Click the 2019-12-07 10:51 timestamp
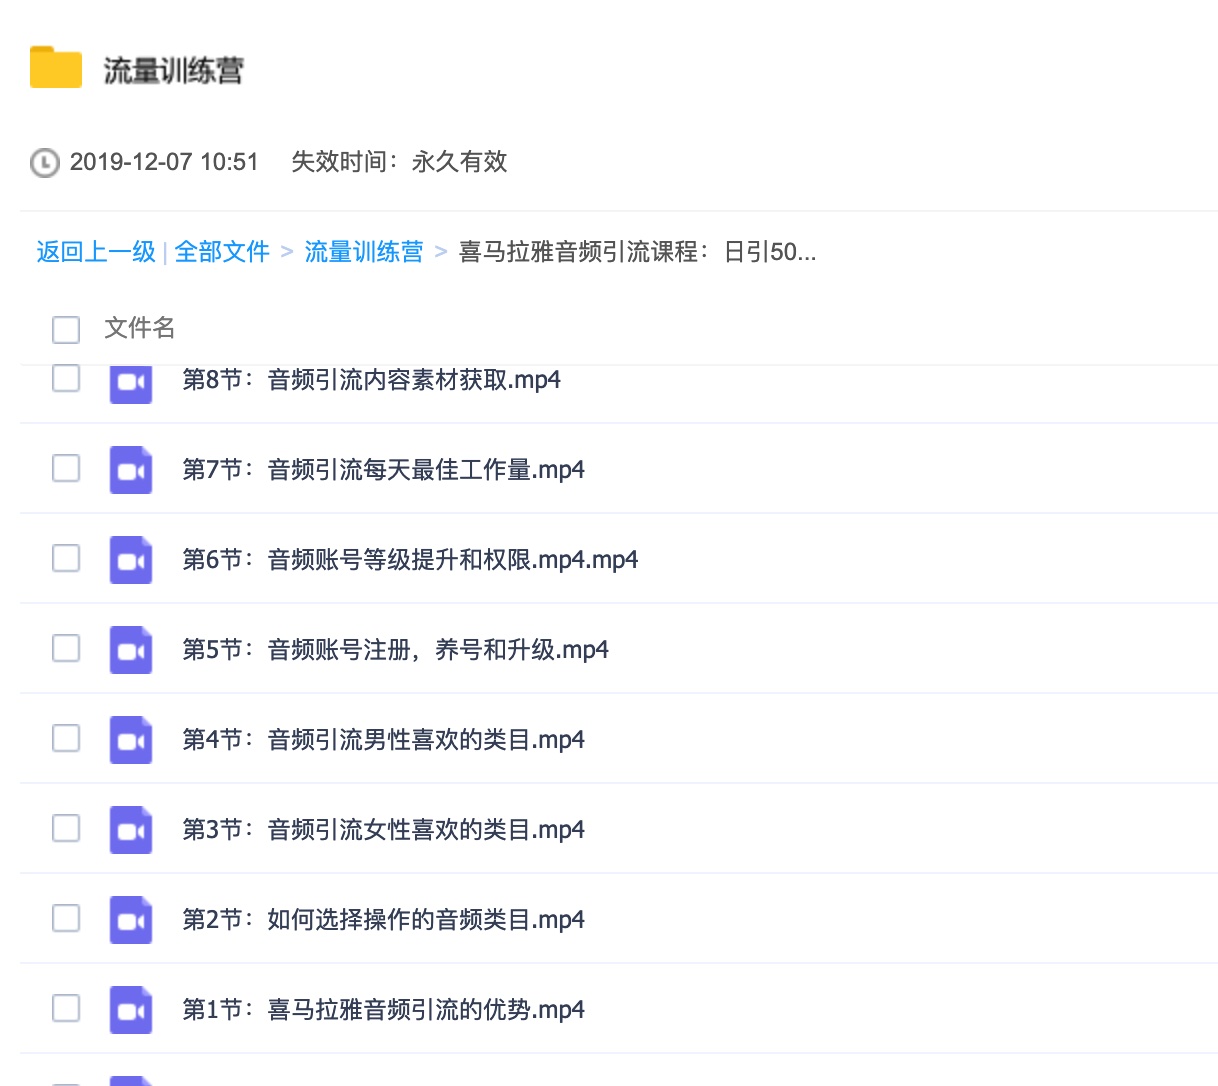 pyautogui.click(x=164, y=162)
